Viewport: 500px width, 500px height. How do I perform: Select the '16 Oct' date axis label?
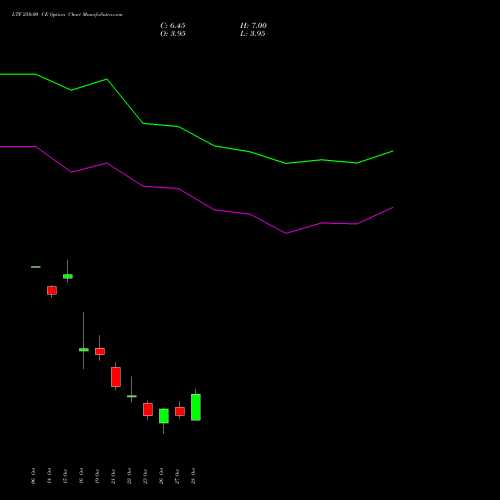tap(81, 476)
